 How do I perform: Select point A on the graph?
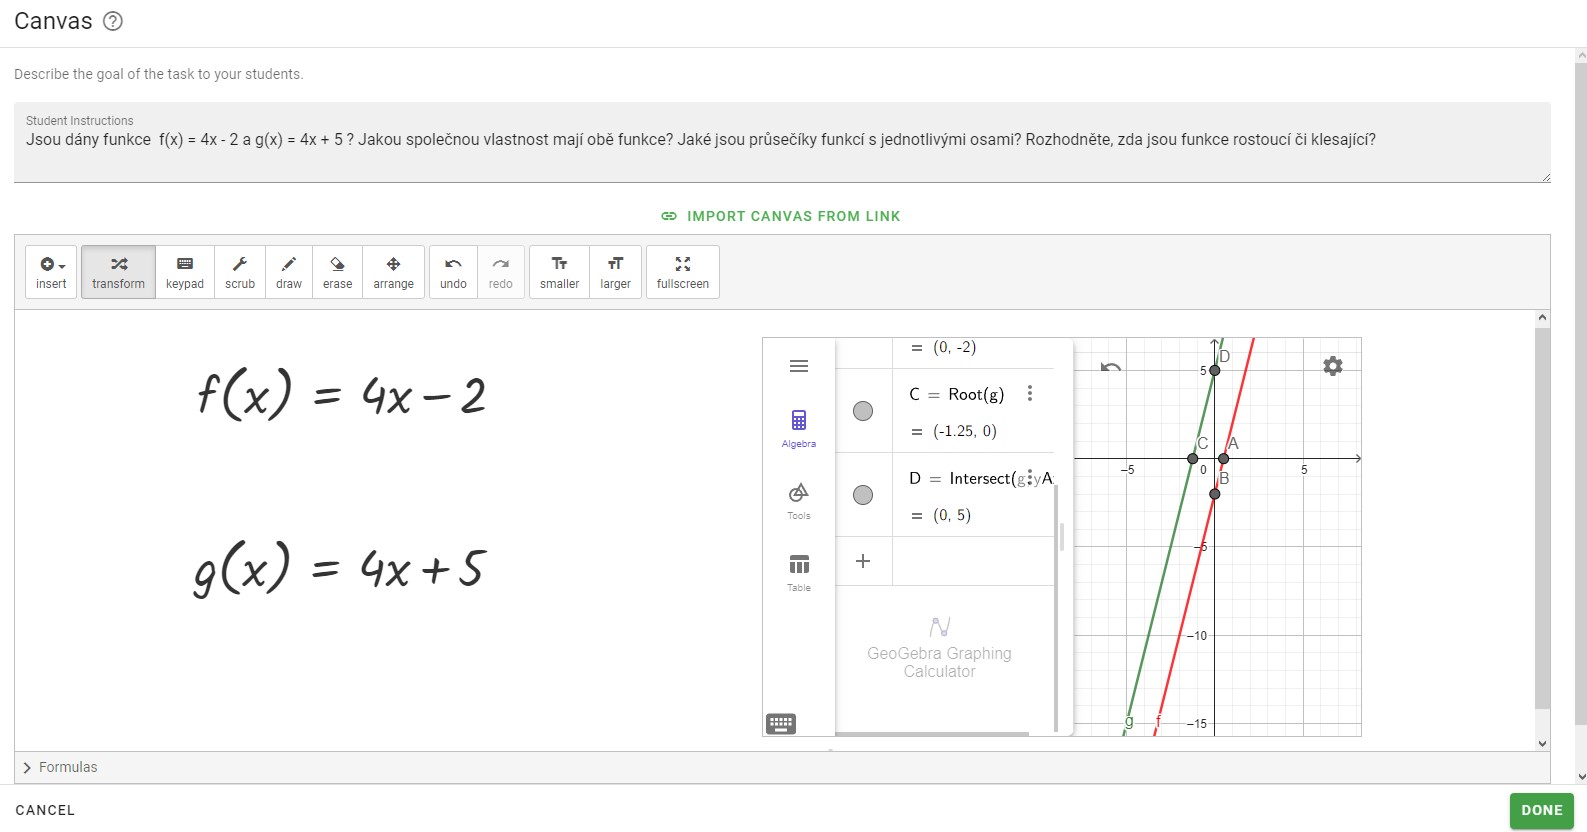(x=1223, y=458)
